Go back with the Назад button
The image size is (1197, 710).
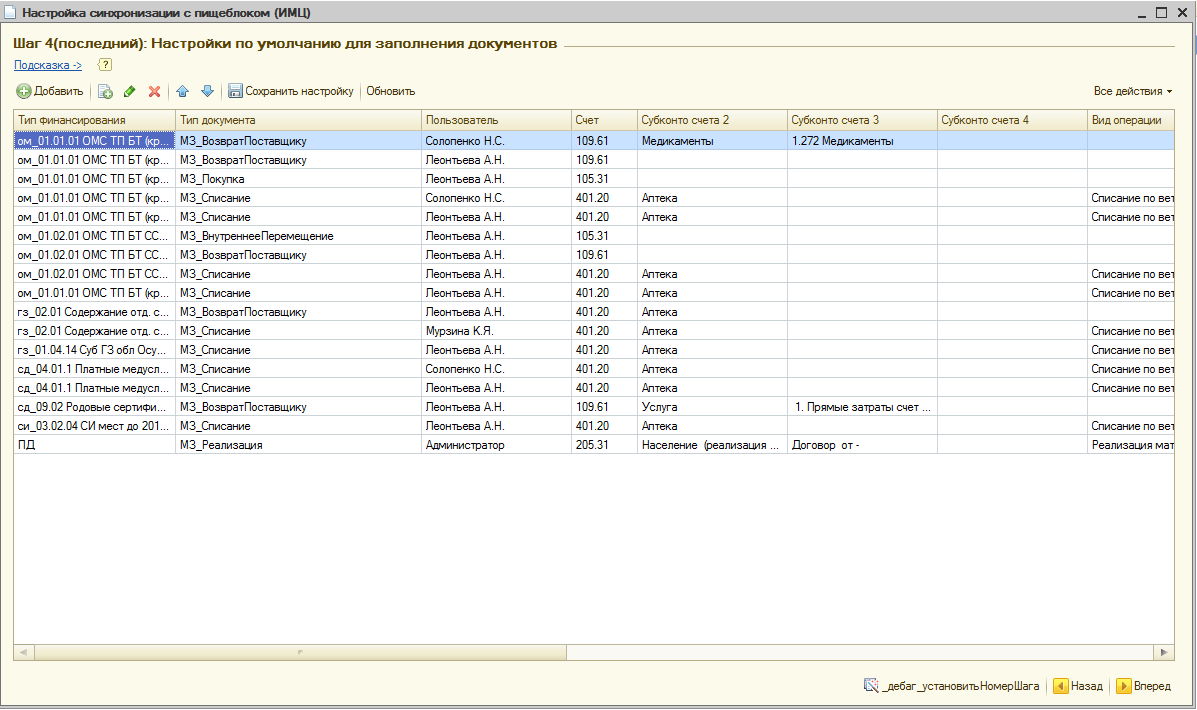tap(1078, 686)
